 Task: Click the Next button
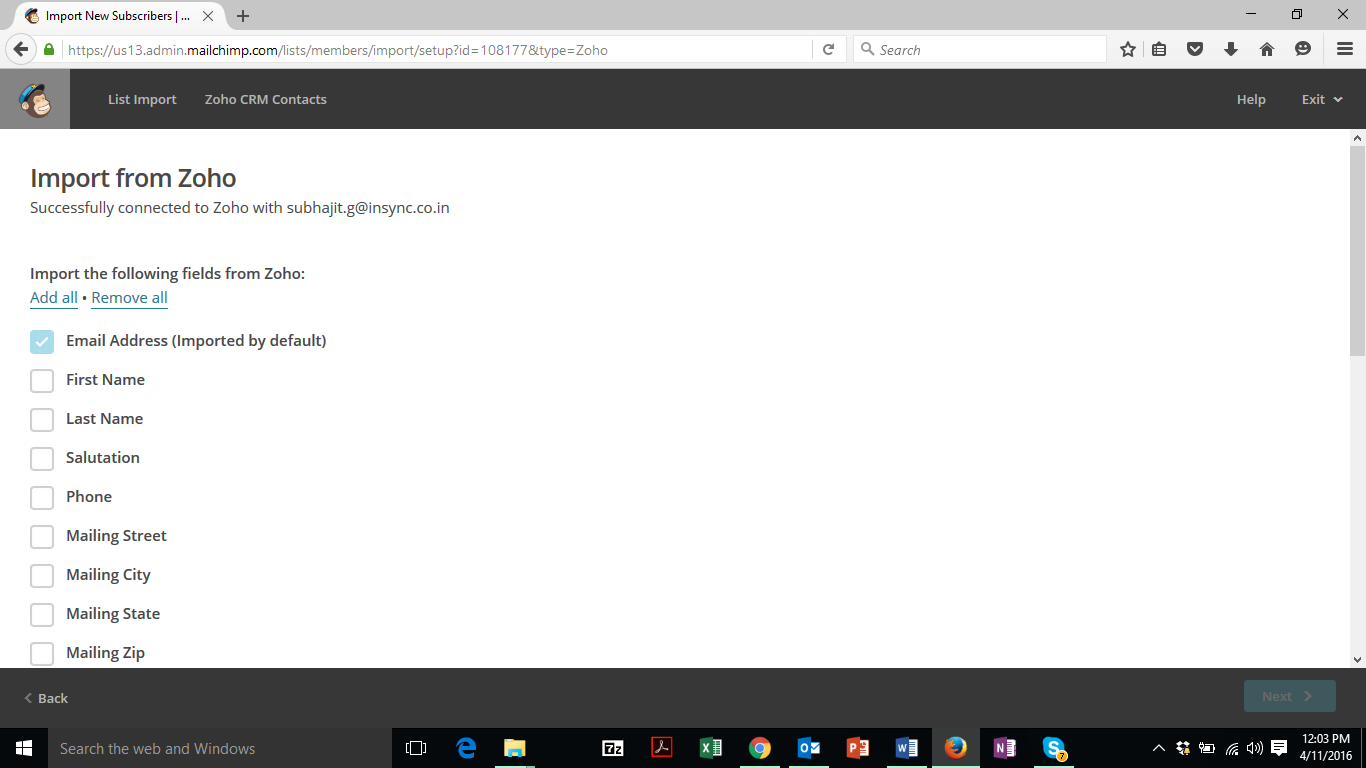1290,696
